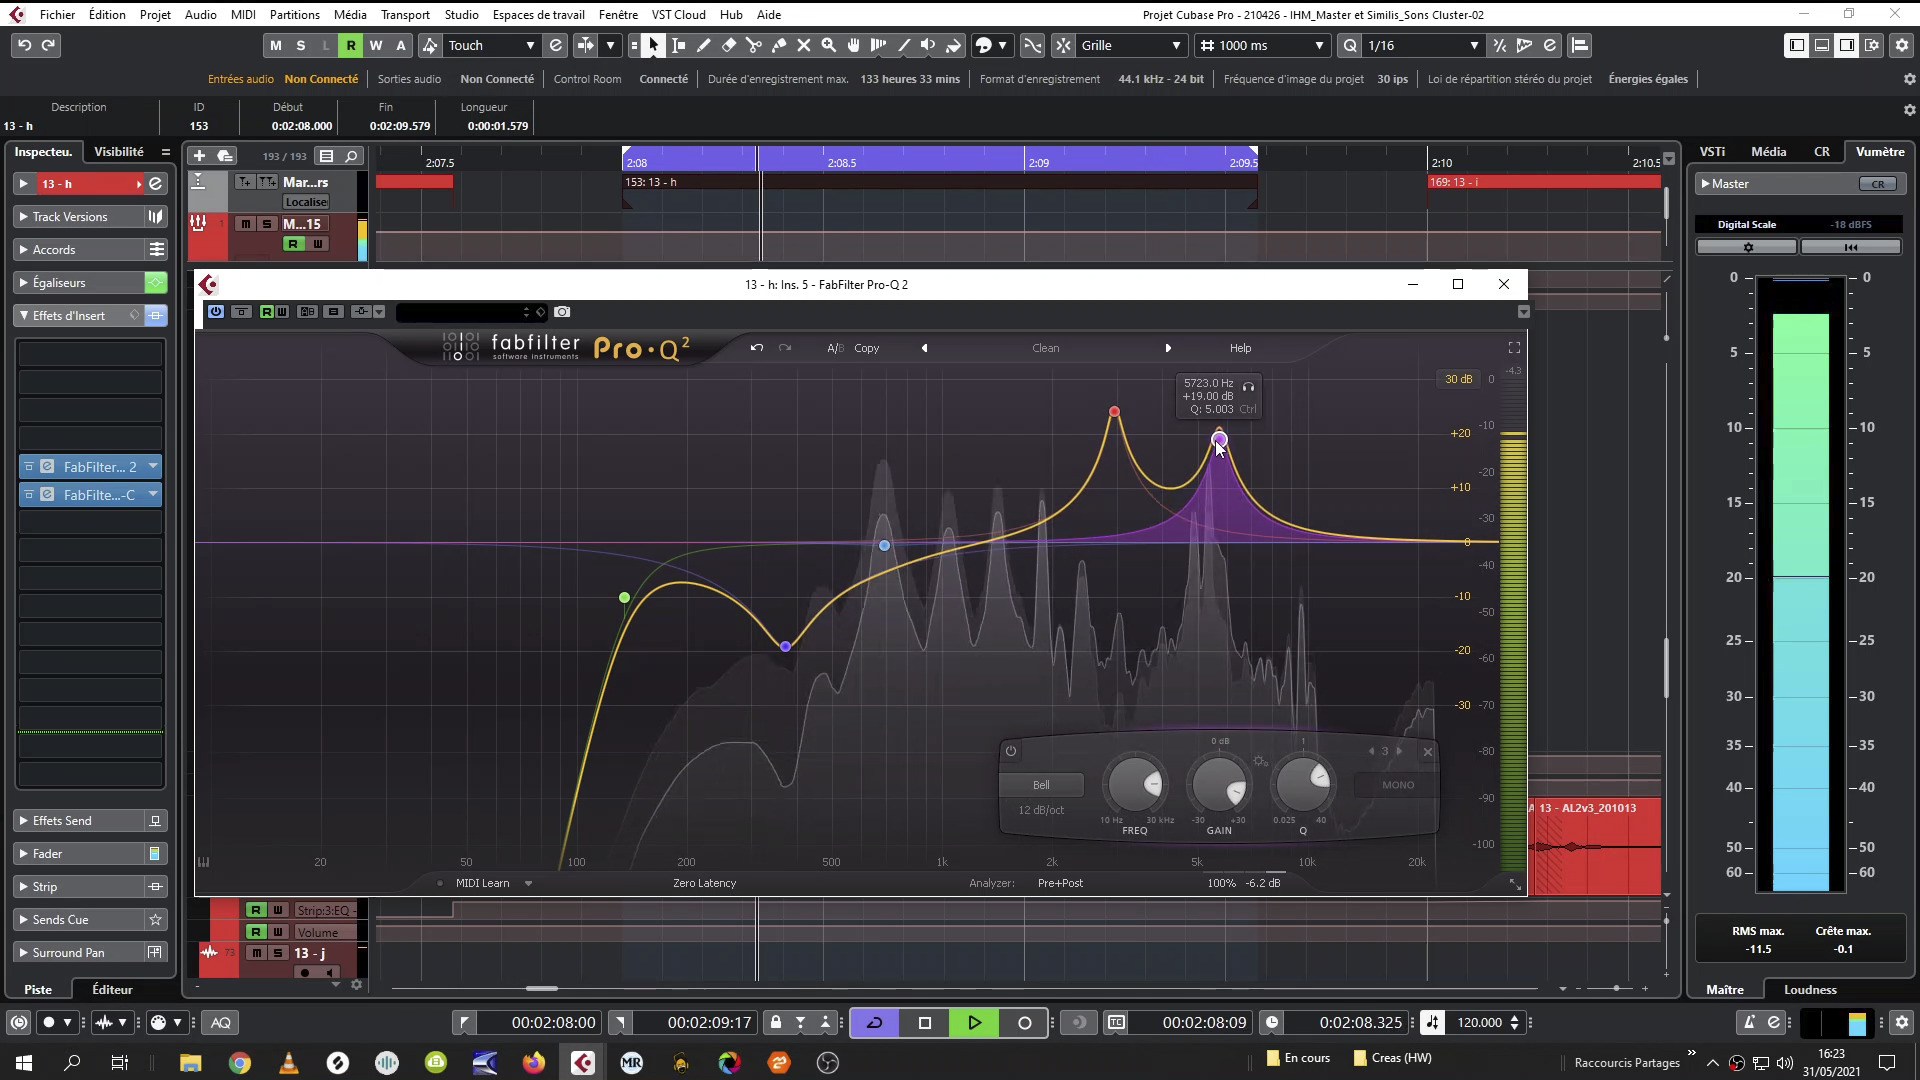Click the Pro-Q 2 undo arrow
Image resolution: width=1920 pixels, height=1080 pixels.
click(757, 348)
